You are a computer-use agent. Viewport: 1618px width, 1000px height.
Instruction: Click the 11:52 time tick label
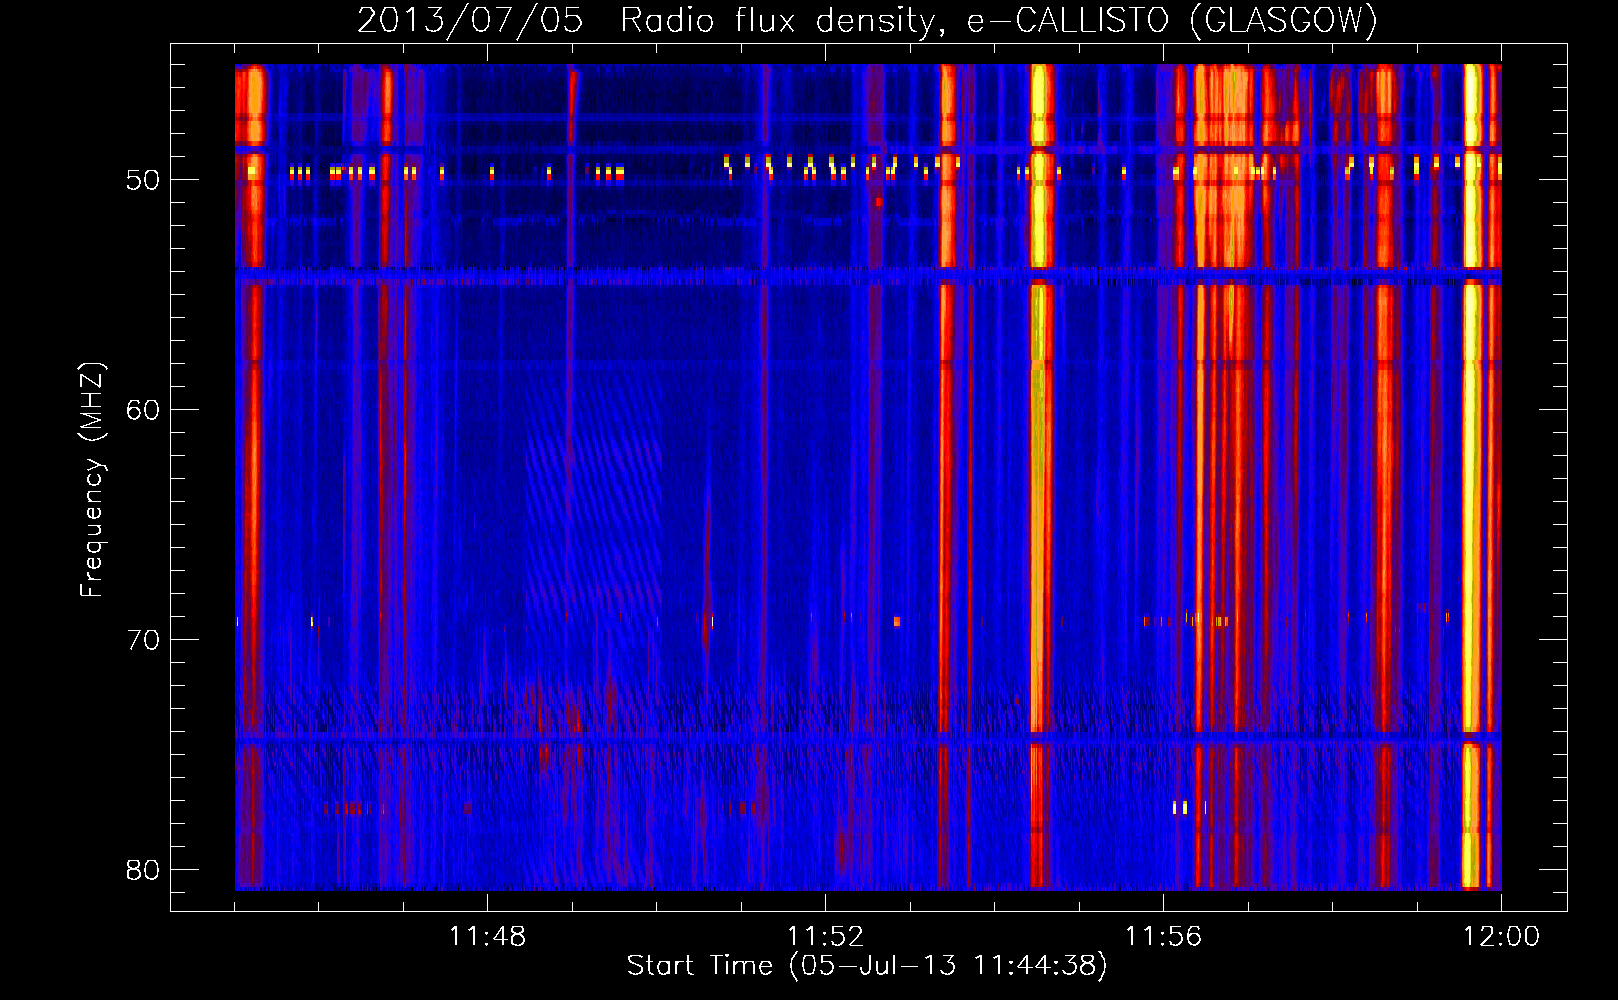825,937
